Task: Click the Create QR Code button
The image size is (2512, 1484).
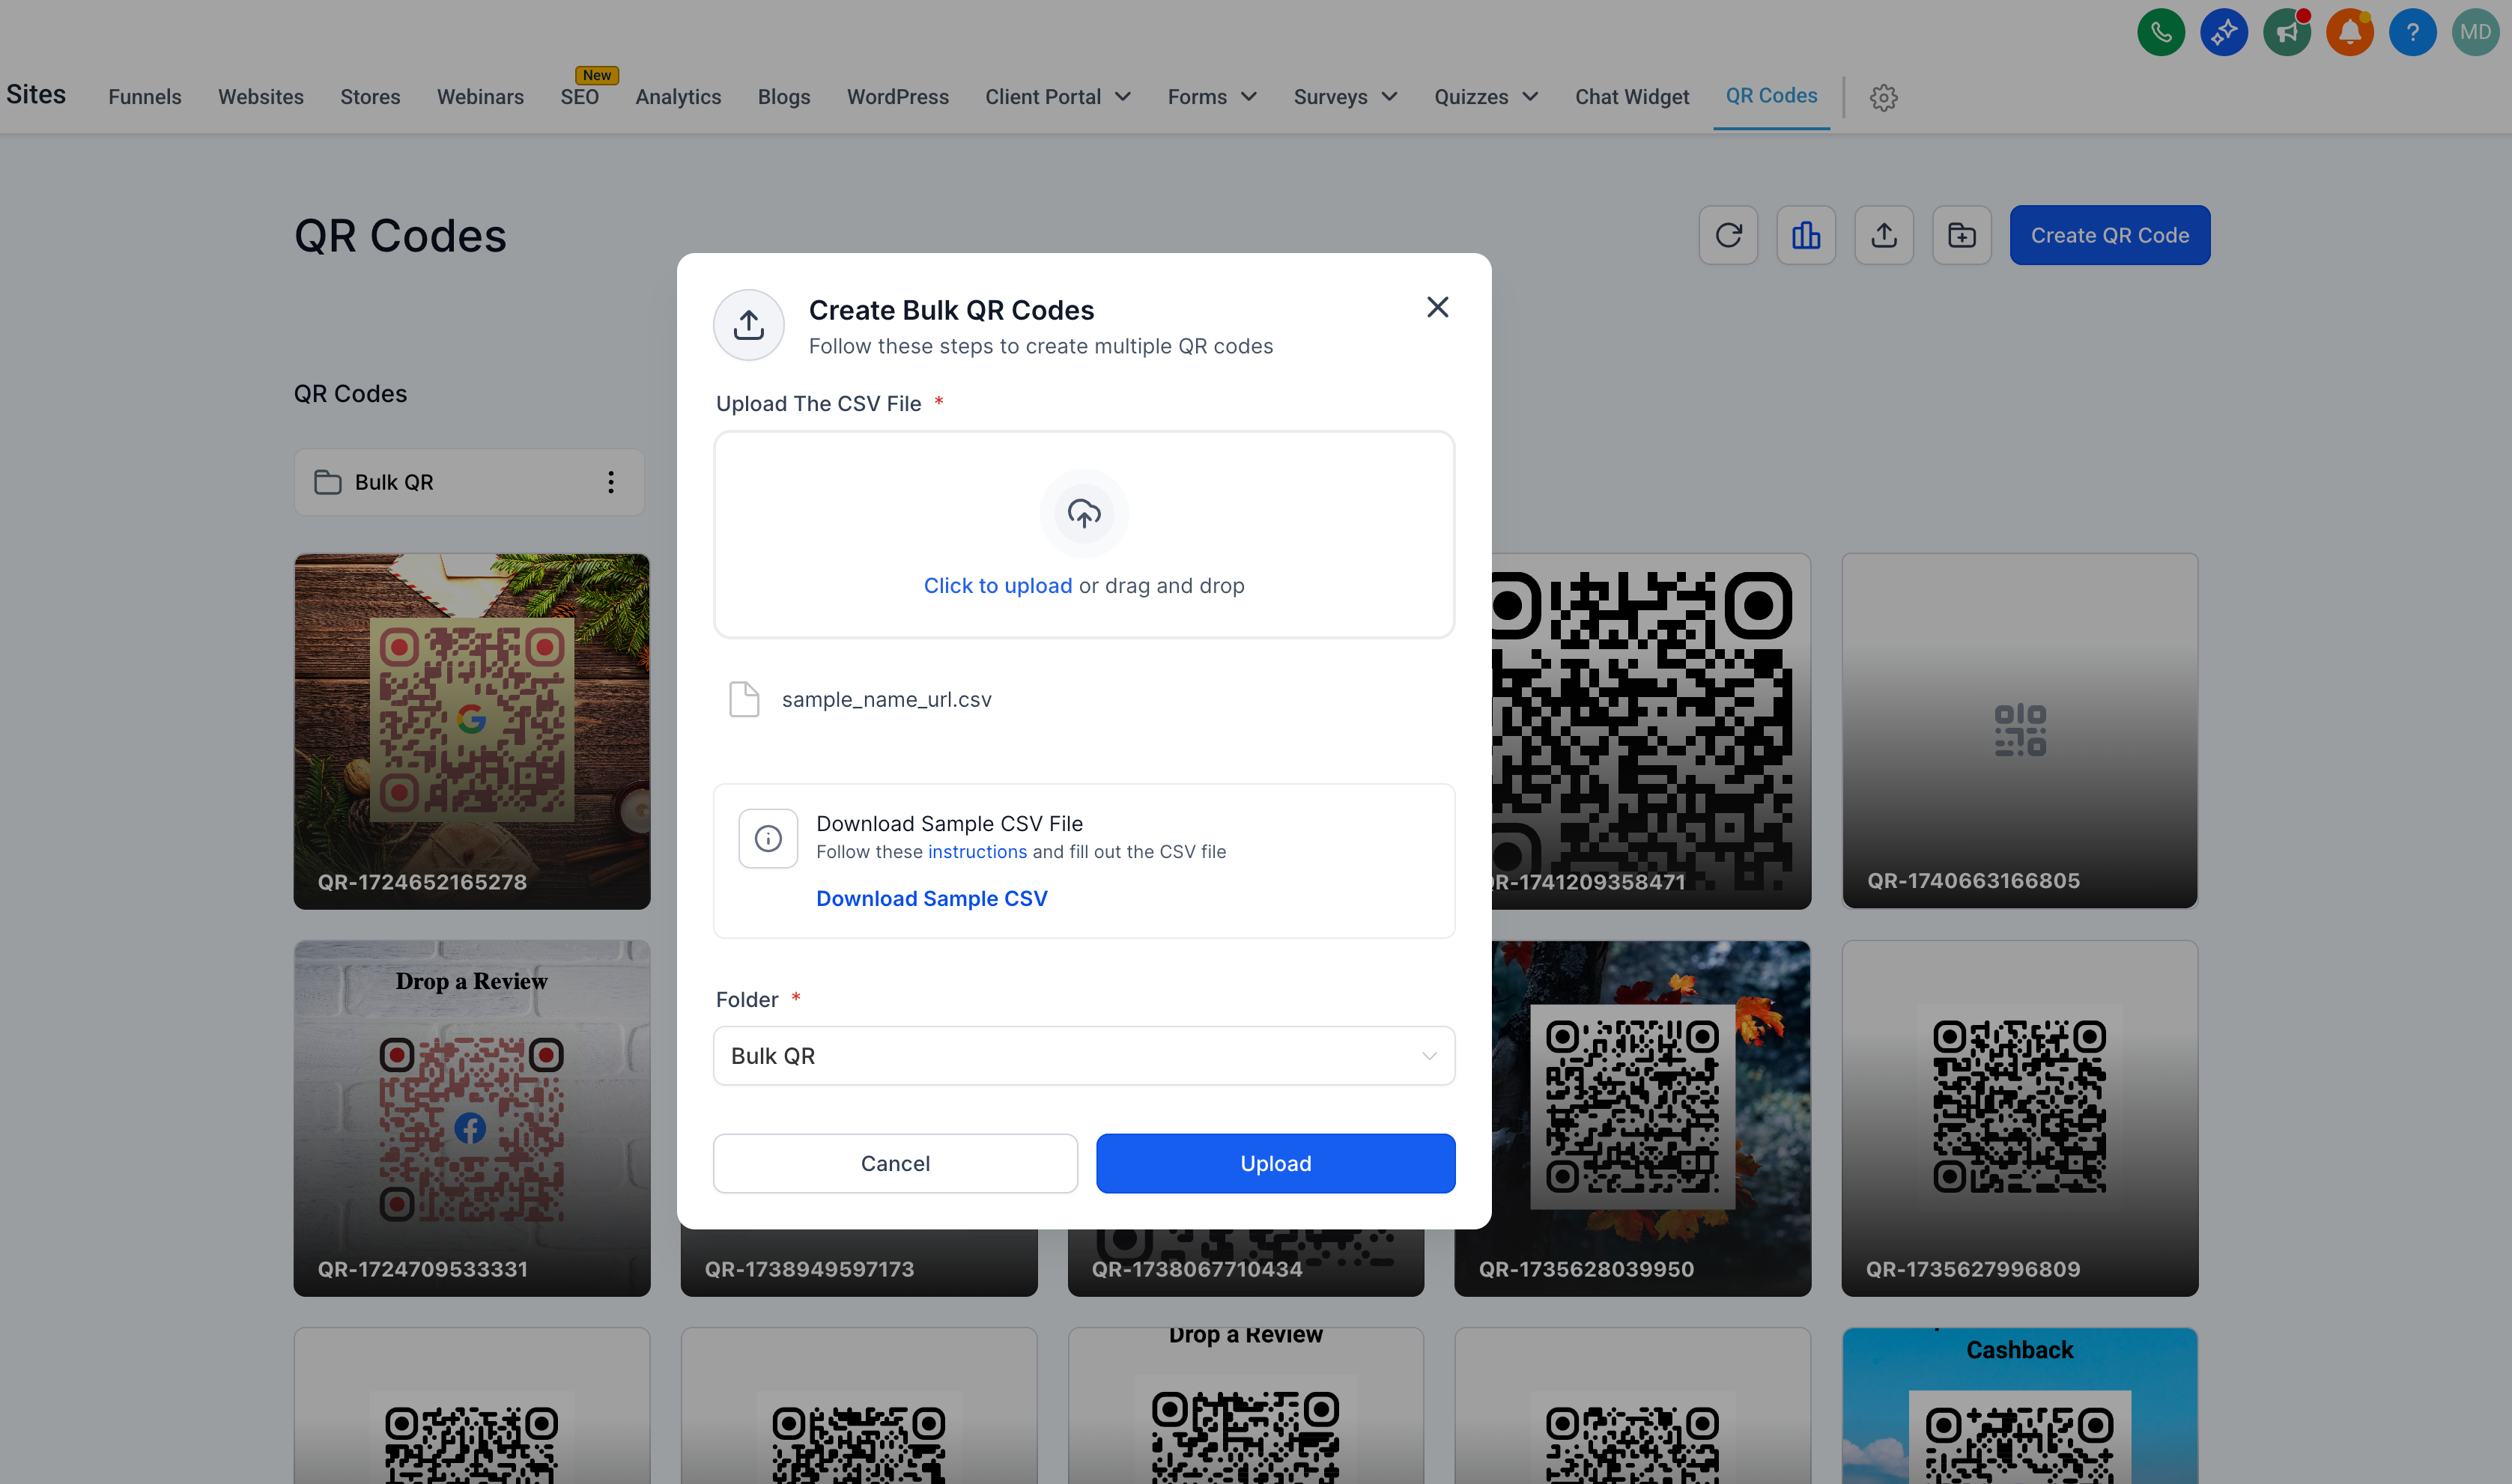Action: [x=2110, y=235]
